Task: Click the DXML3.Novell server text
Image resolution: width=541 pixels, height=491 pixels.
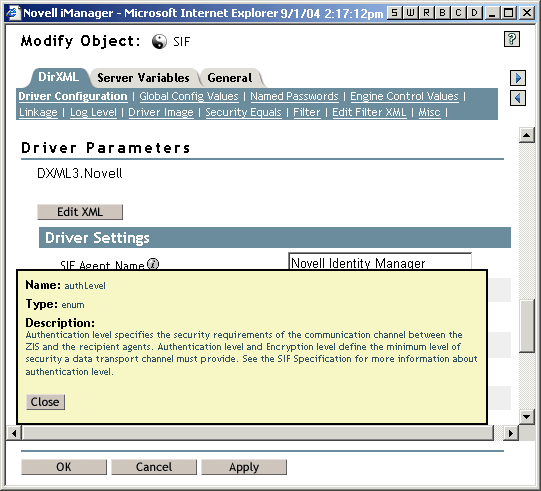Action: tap(80, 173)
